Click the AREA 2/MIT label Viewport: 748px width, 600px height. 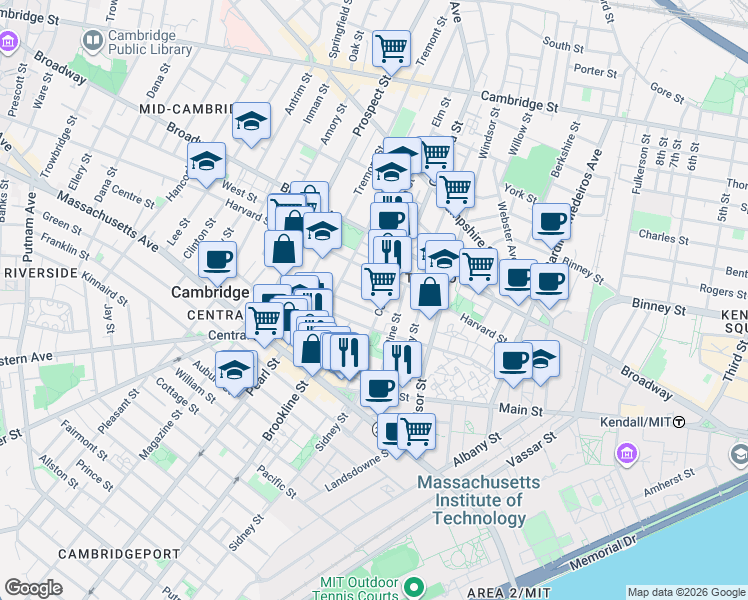tap(508, 593)
